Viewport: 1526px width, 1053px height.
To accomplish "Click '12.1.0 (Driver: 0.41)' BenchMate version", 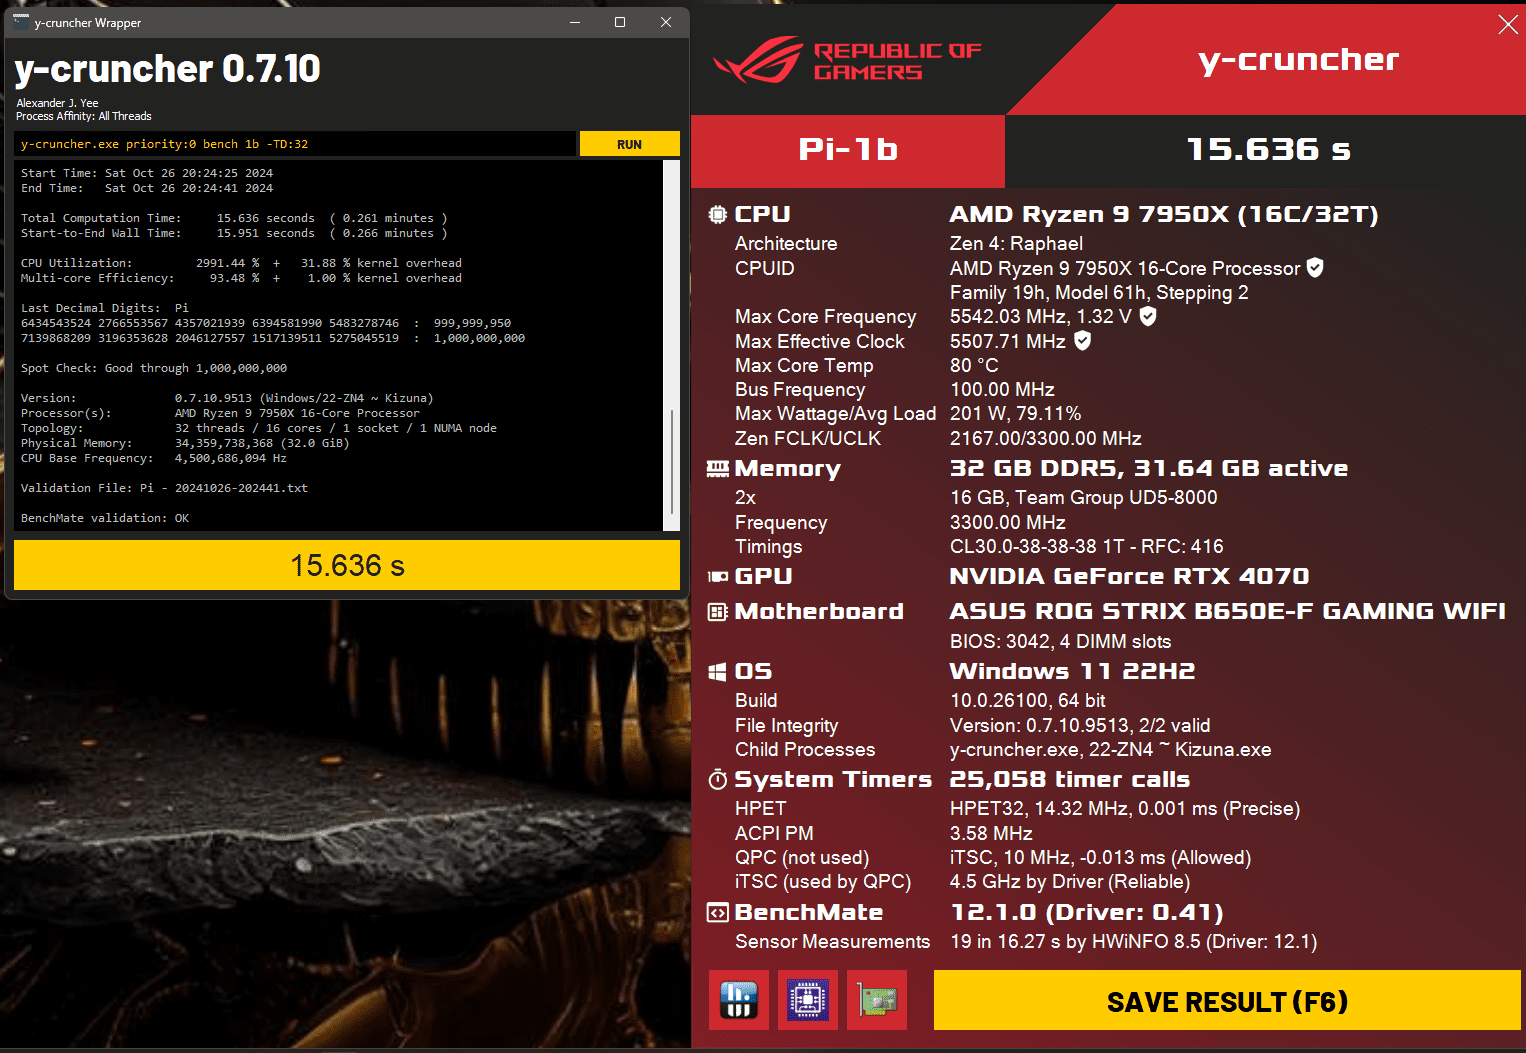I will point(1087,912).
